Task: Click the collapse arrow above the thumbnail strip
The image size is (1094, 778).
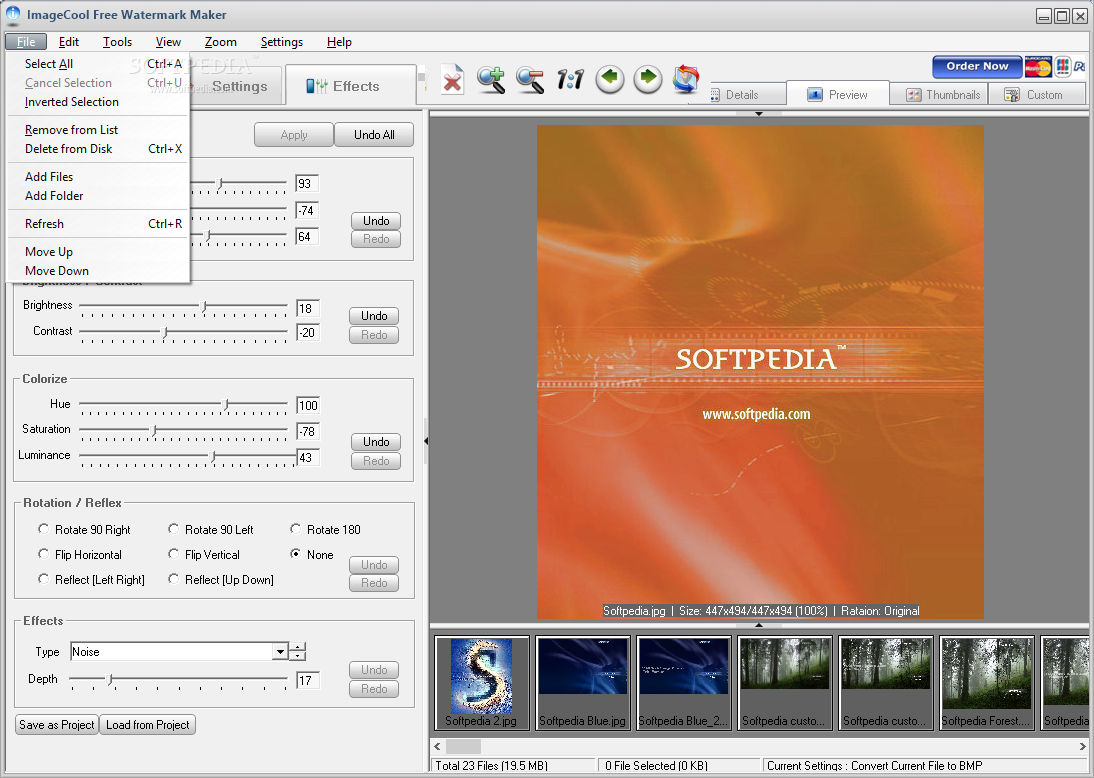Action: pos(758,625)
